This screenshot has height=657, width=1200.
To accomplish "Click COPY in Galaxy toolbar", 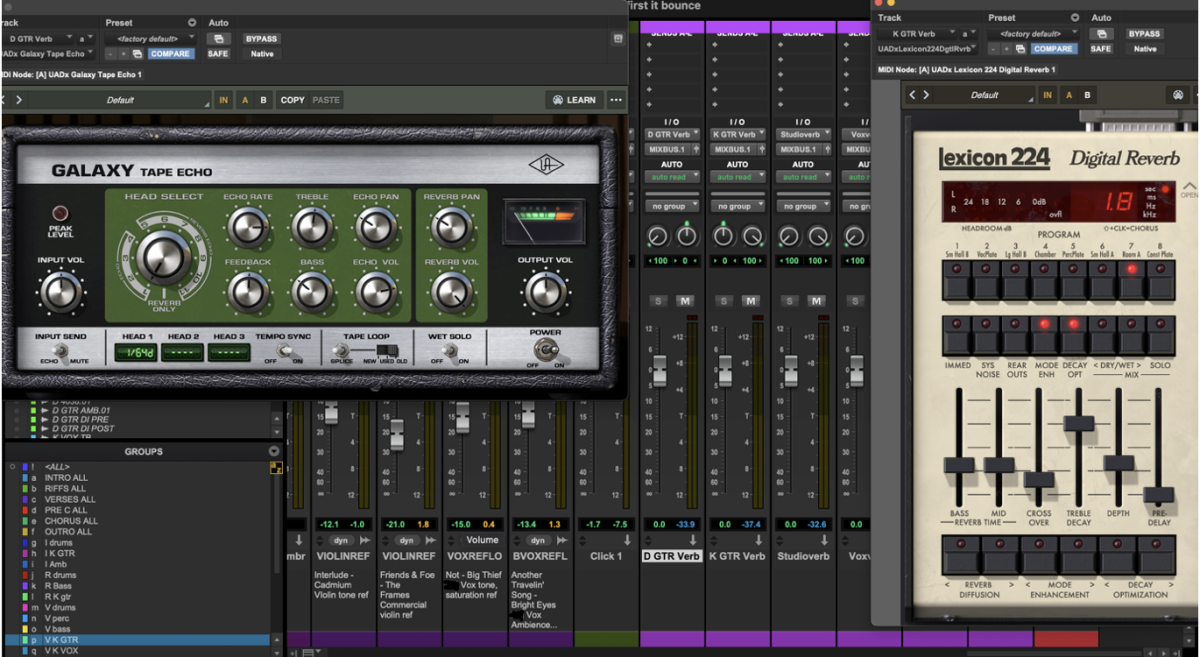I will click(x=292, y=100).
